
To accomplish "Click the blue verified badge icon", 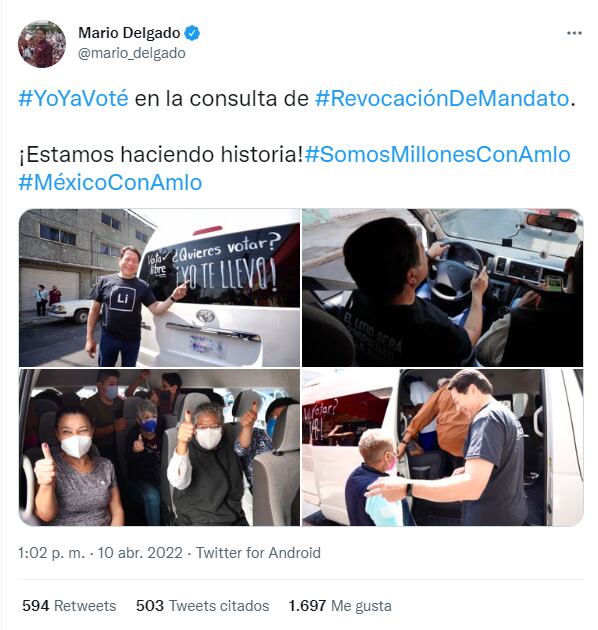I will [x=192, y=33].
